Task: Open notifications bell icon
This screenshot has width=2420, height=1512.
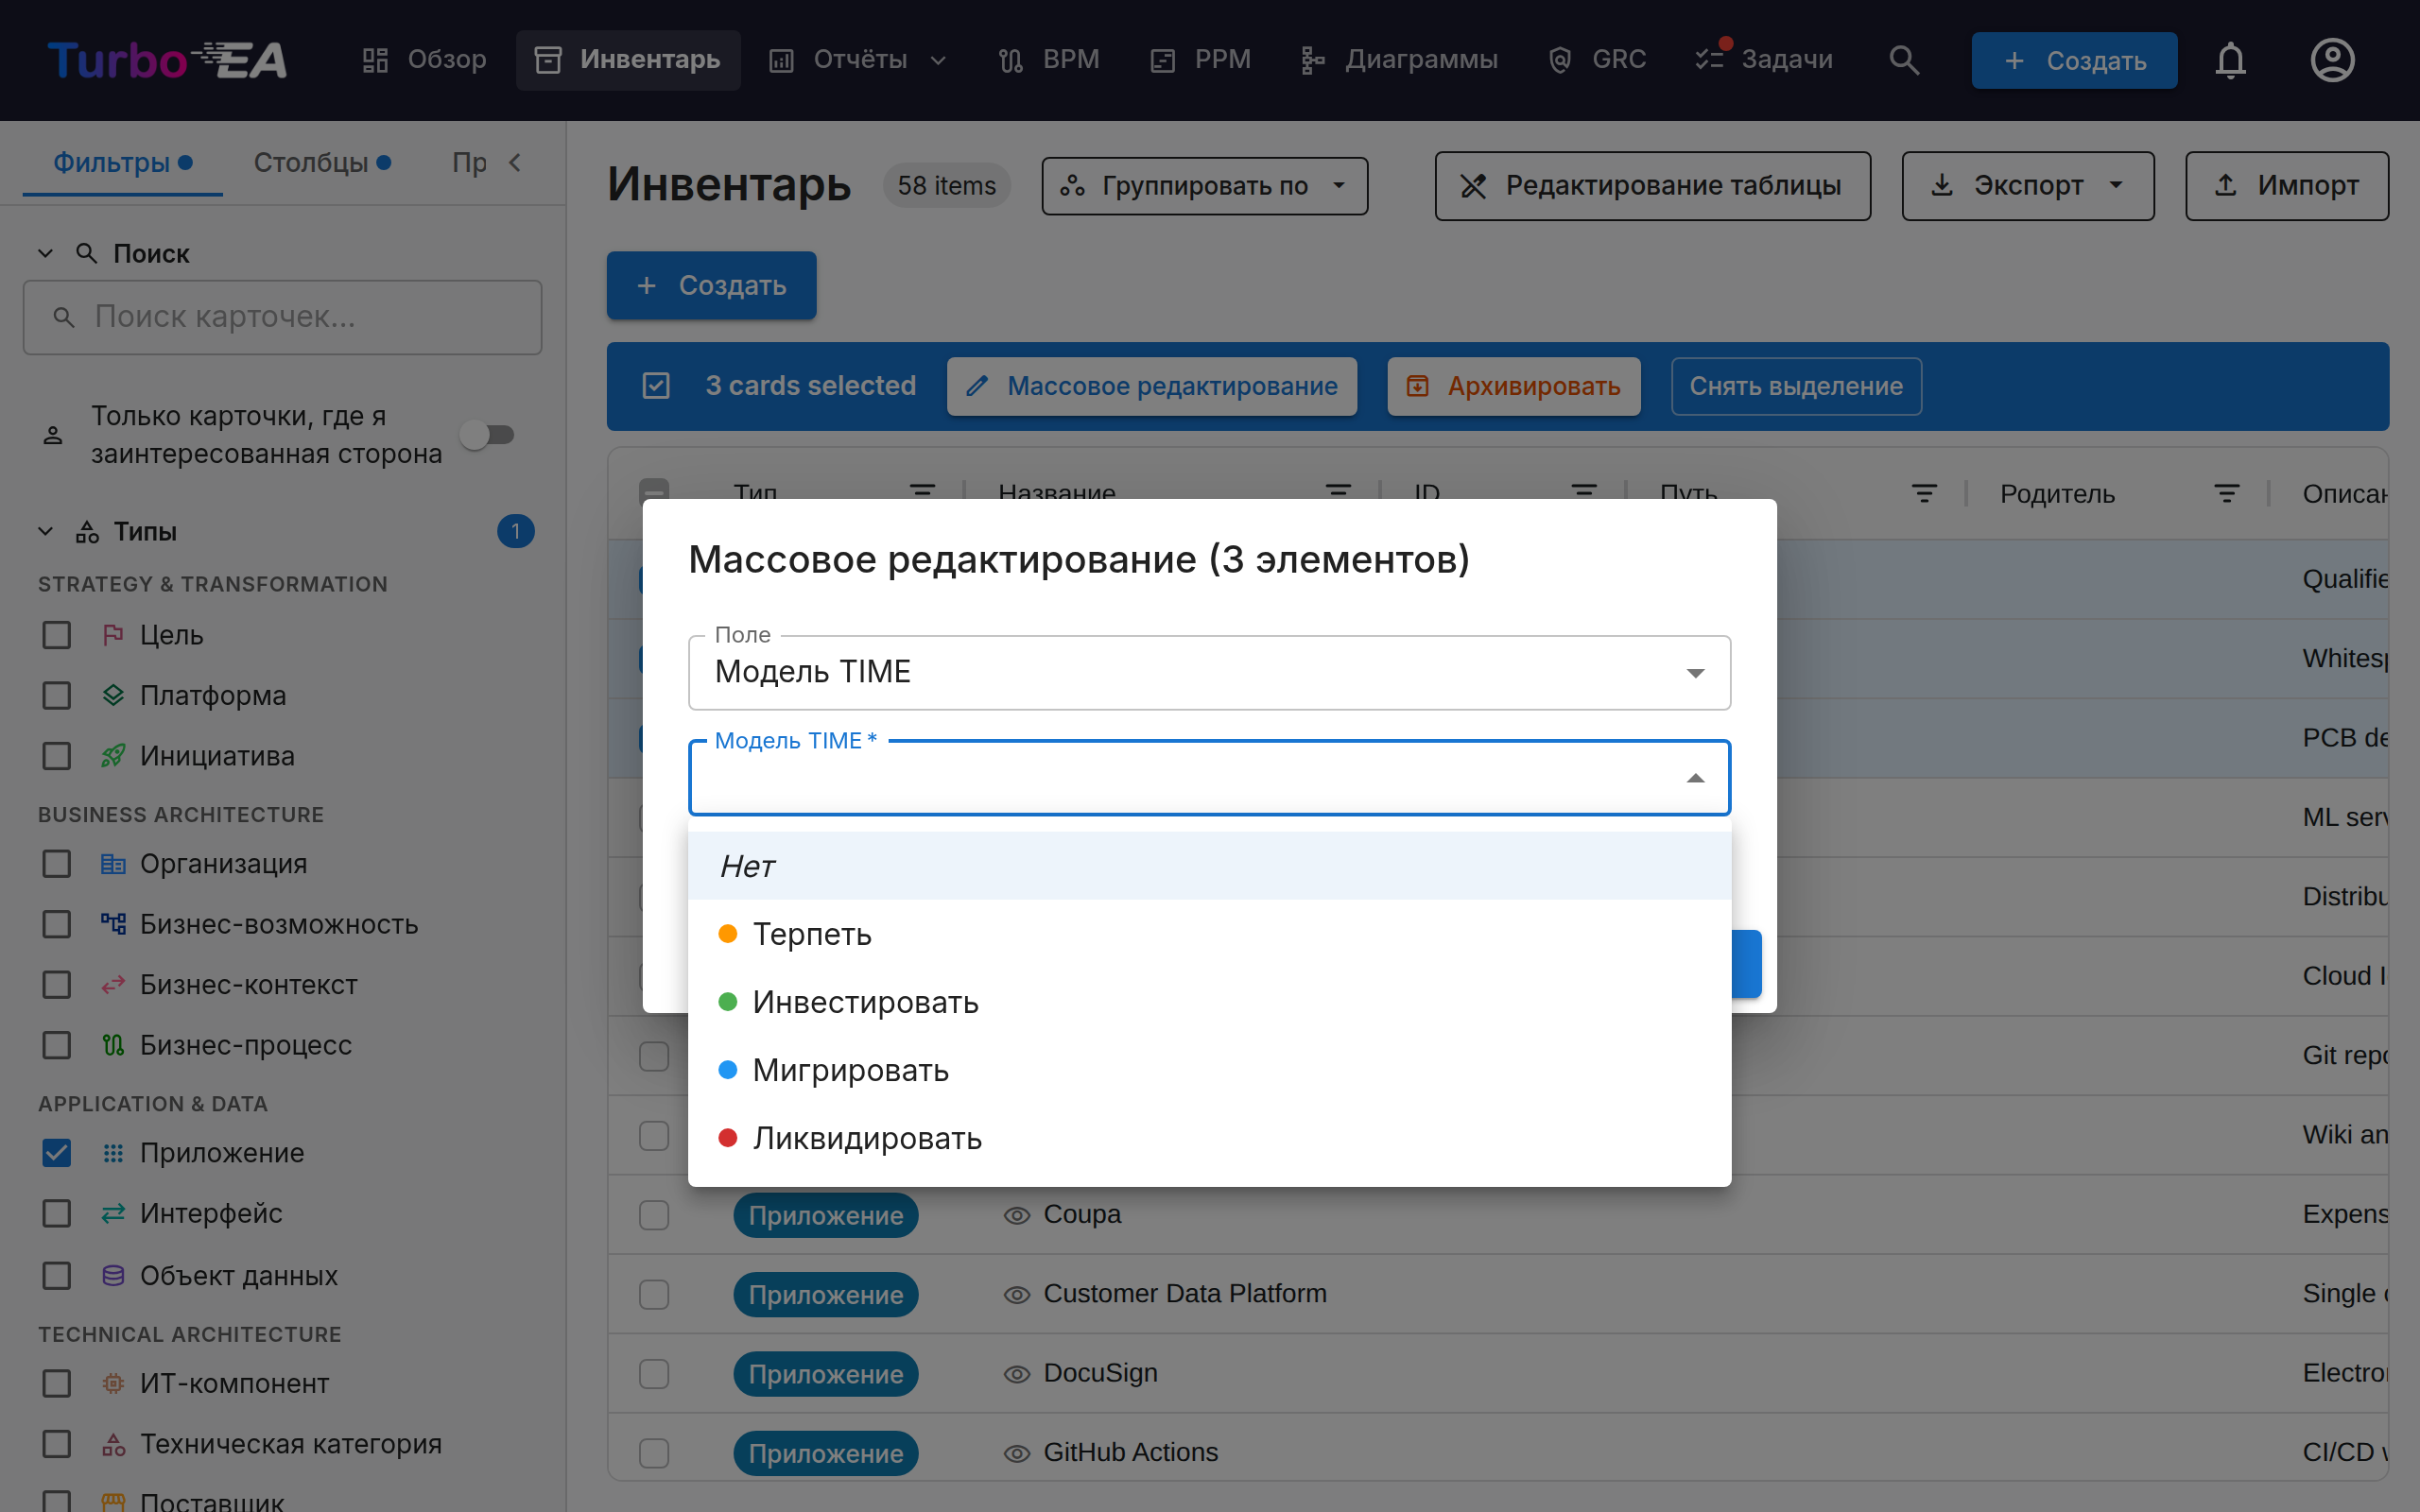Action: pos(2230,60)
